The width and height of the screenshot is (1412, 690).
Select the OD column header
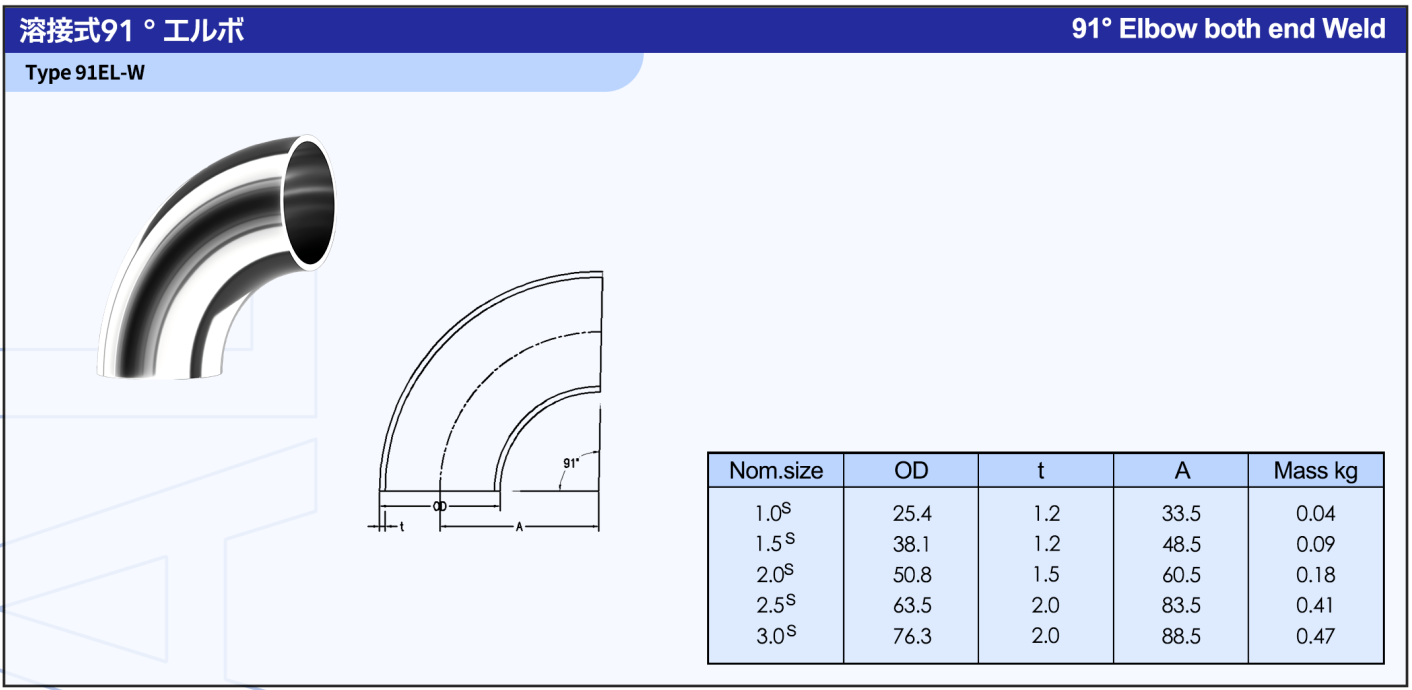pos(911,471)
